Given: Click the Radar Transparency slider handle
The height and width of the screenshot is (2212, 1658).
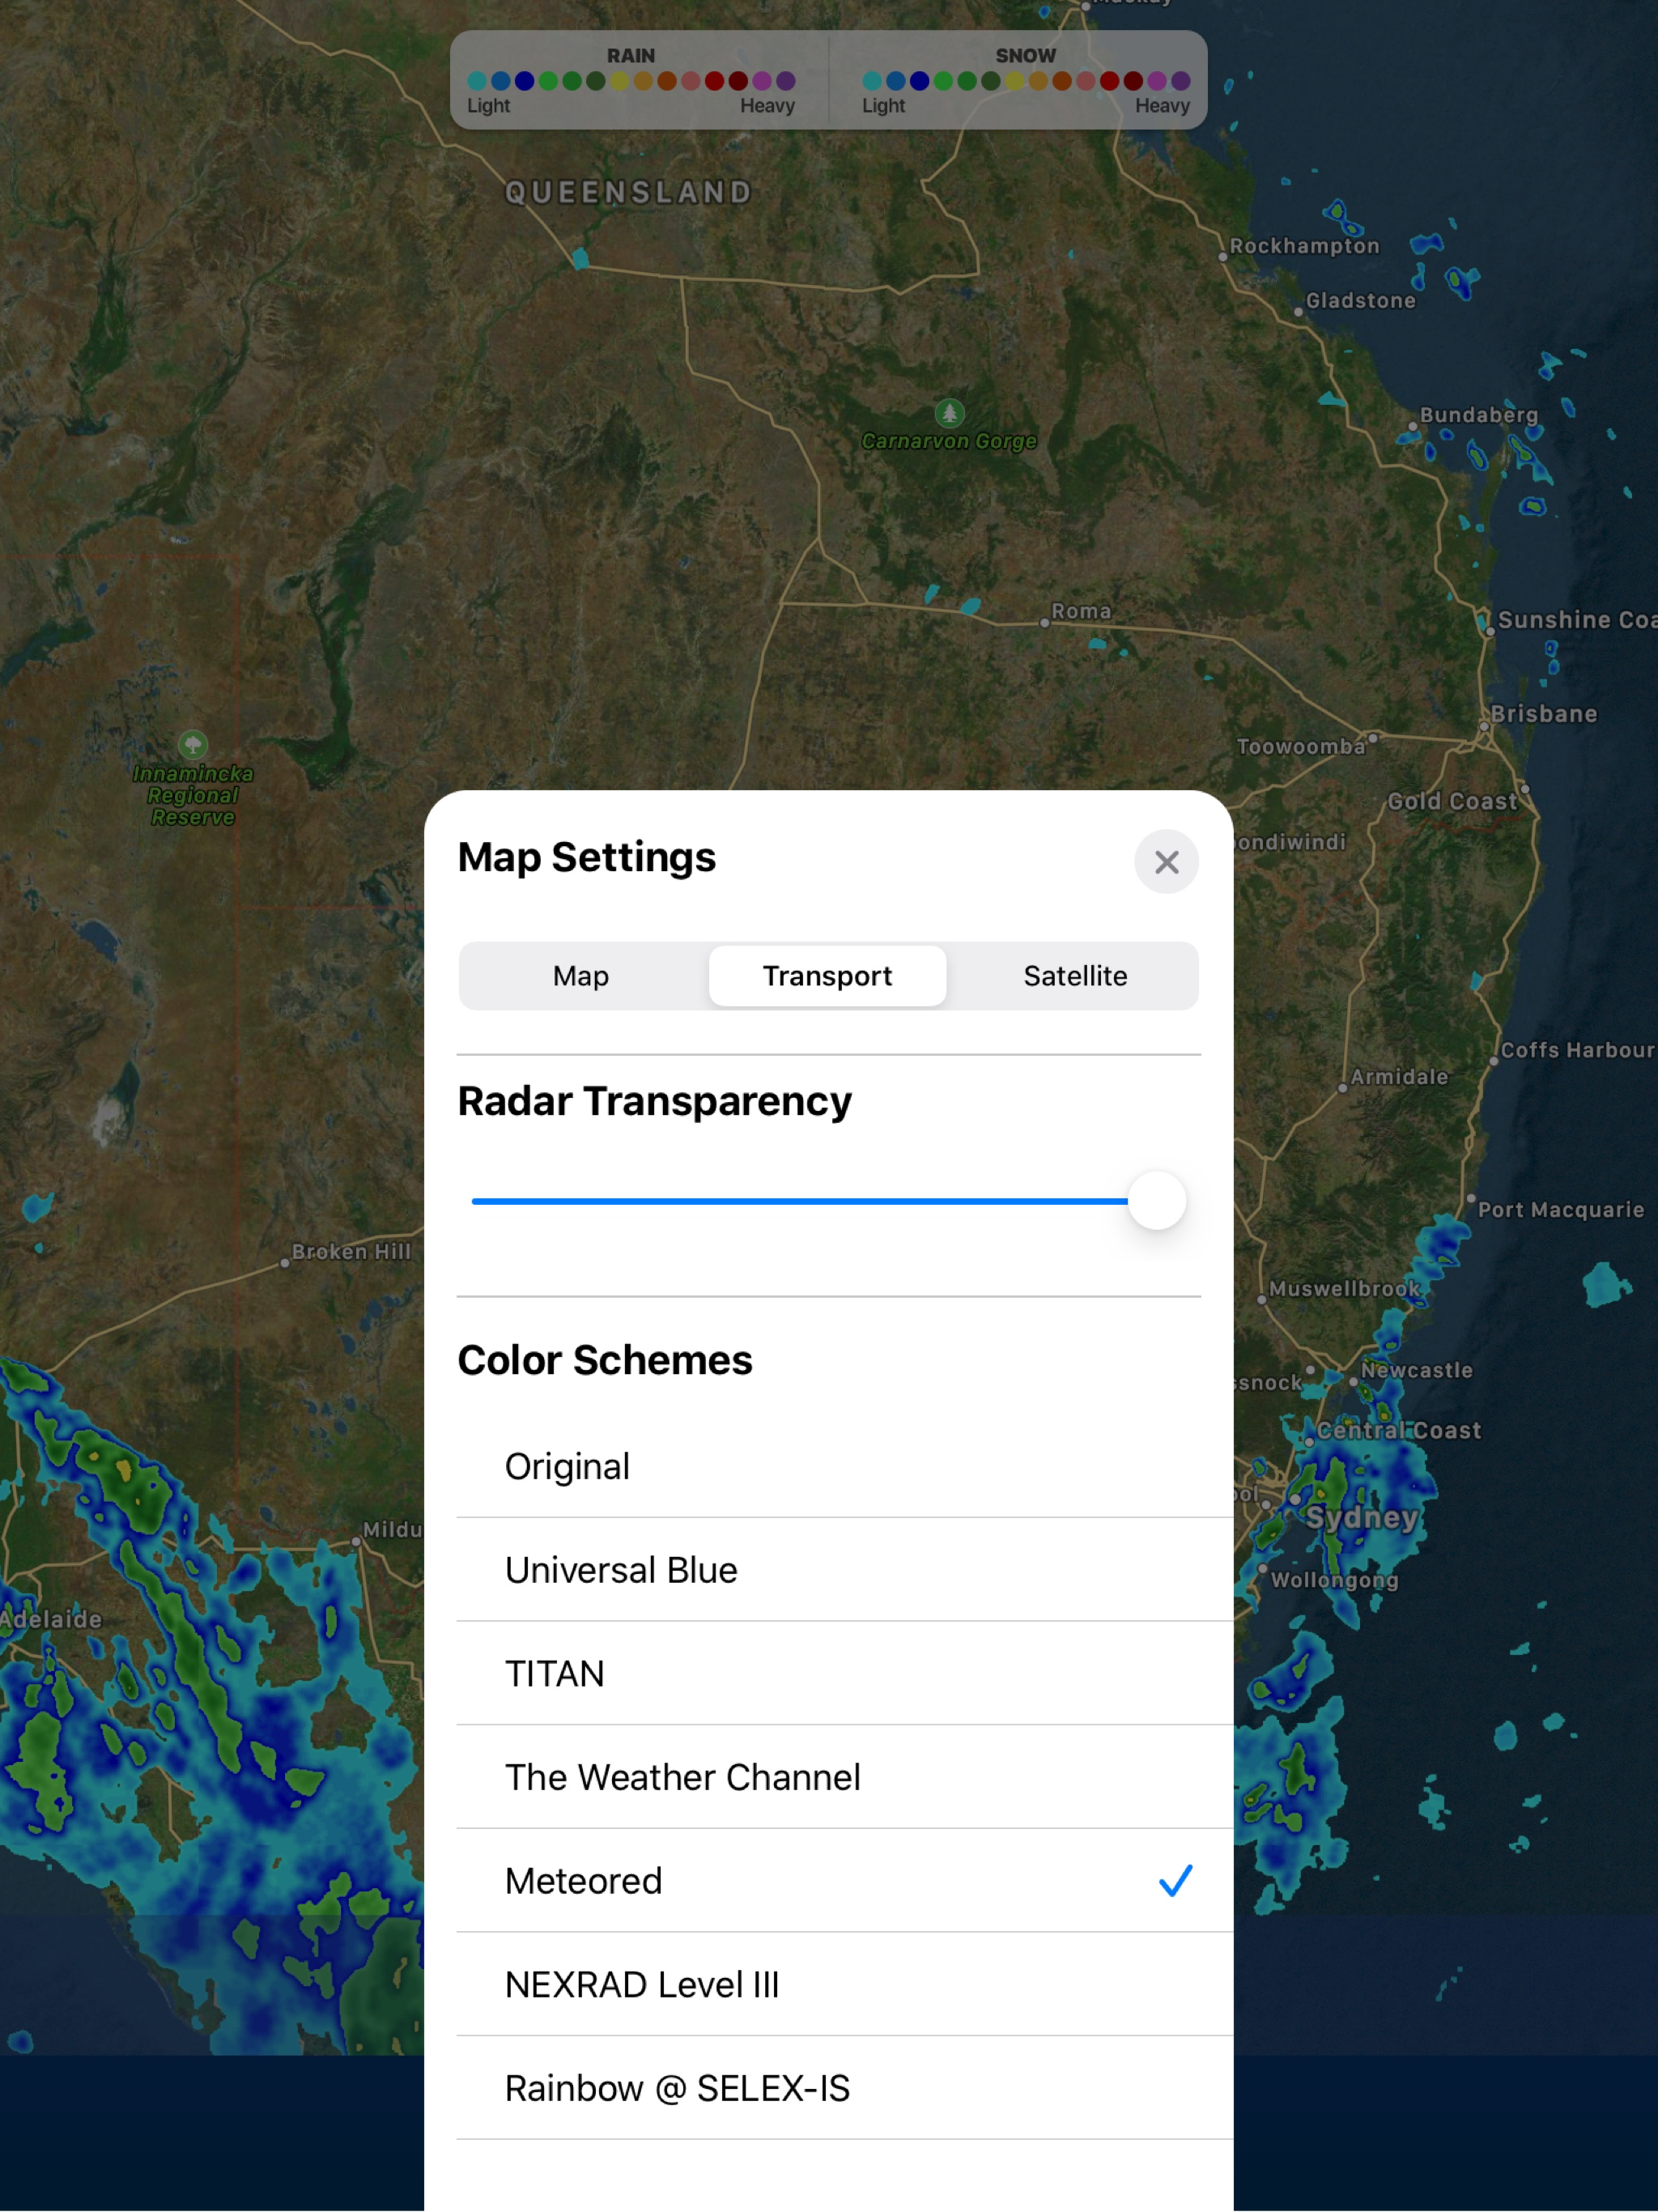Looking at the screenshot, I should point(1156,1200).
